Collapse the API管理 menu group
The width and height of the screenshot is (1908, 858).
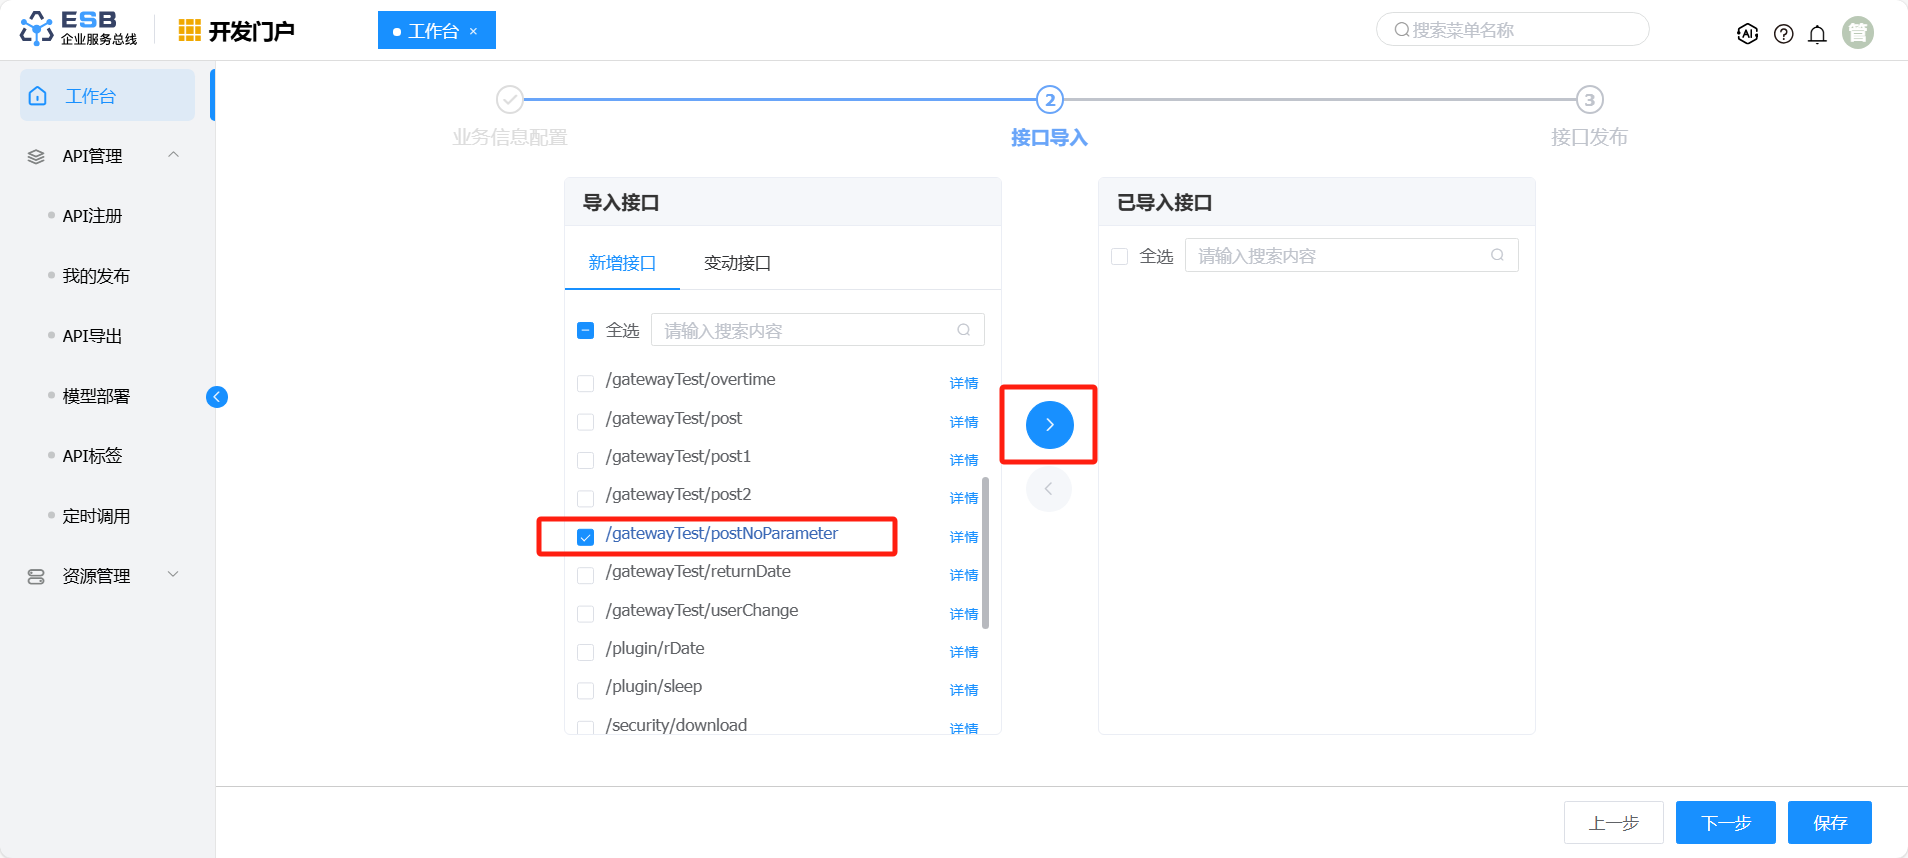(x=174, y=155)
